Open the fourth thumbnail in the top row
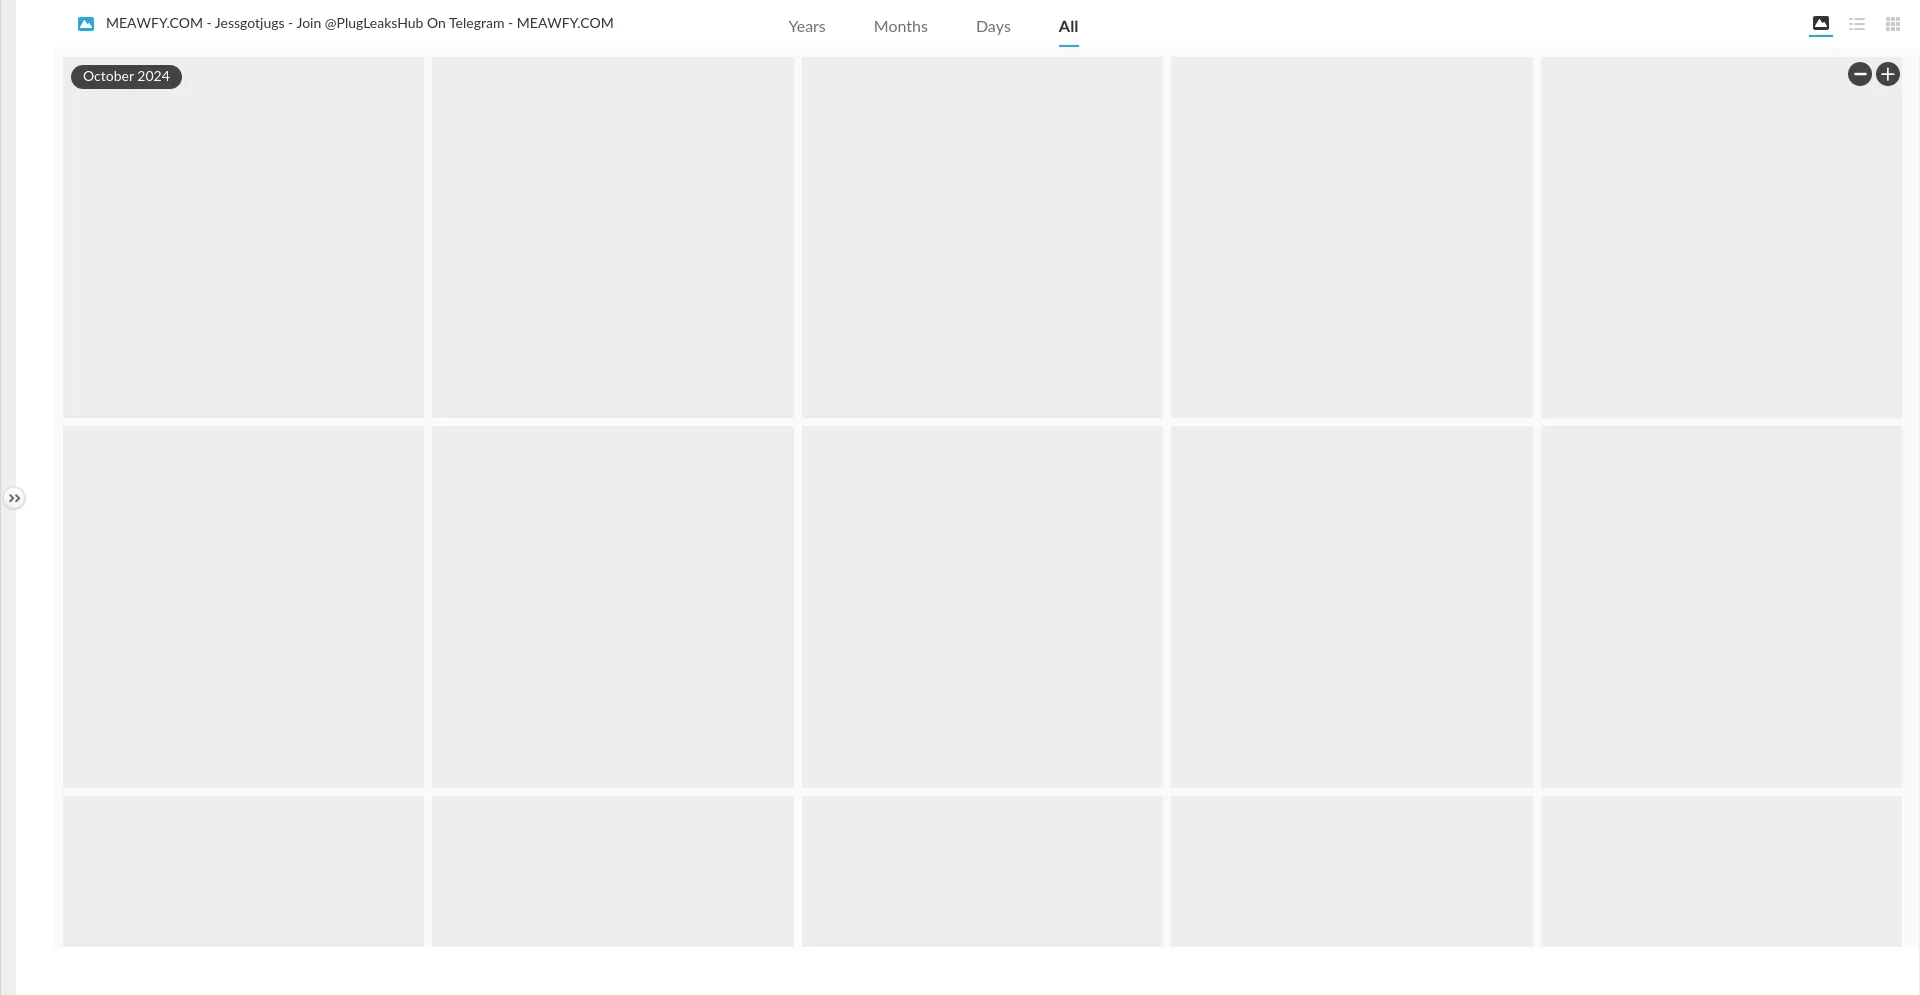 pos(1351,237)
